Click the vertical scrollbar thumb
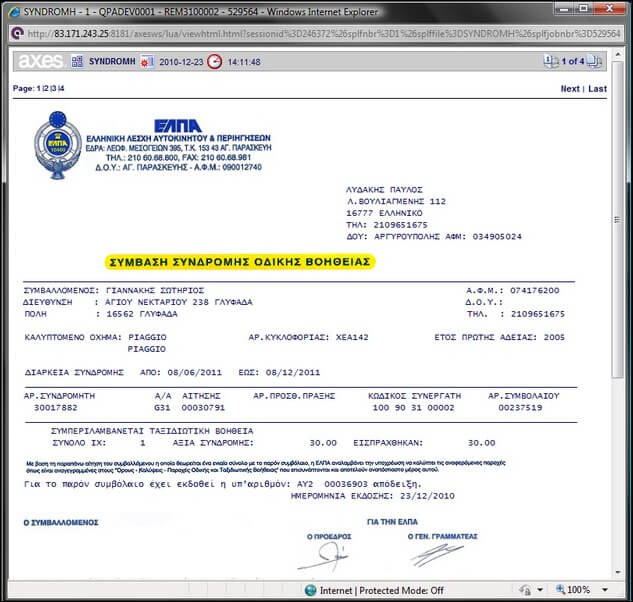633x602 pixels. [x=618, y=220]
